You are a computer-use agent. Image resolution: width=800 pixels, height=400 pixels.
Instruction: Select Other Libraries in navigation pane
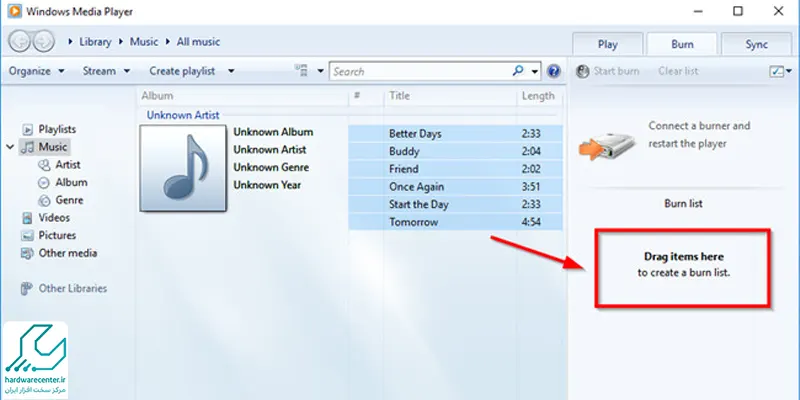[73, 289]
